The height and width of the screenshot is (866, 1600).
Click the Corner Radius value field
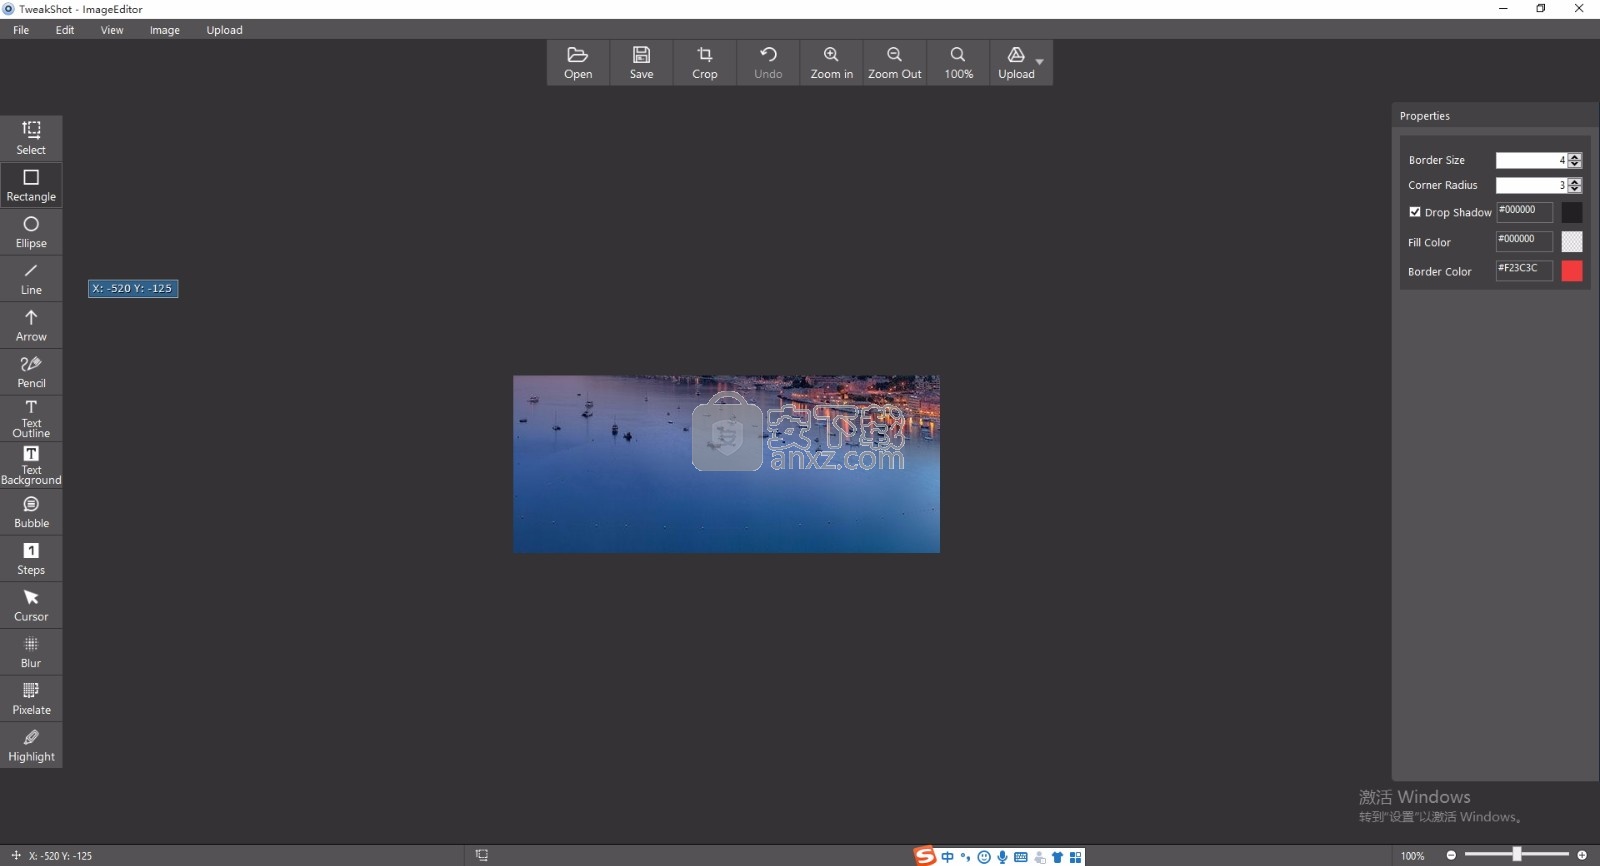1531,185
